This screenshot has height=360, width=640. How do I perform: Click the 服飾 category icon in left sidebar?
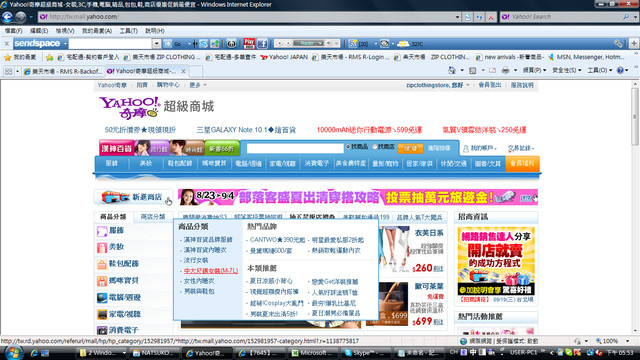pyautogui.click(x=102, y=231)
